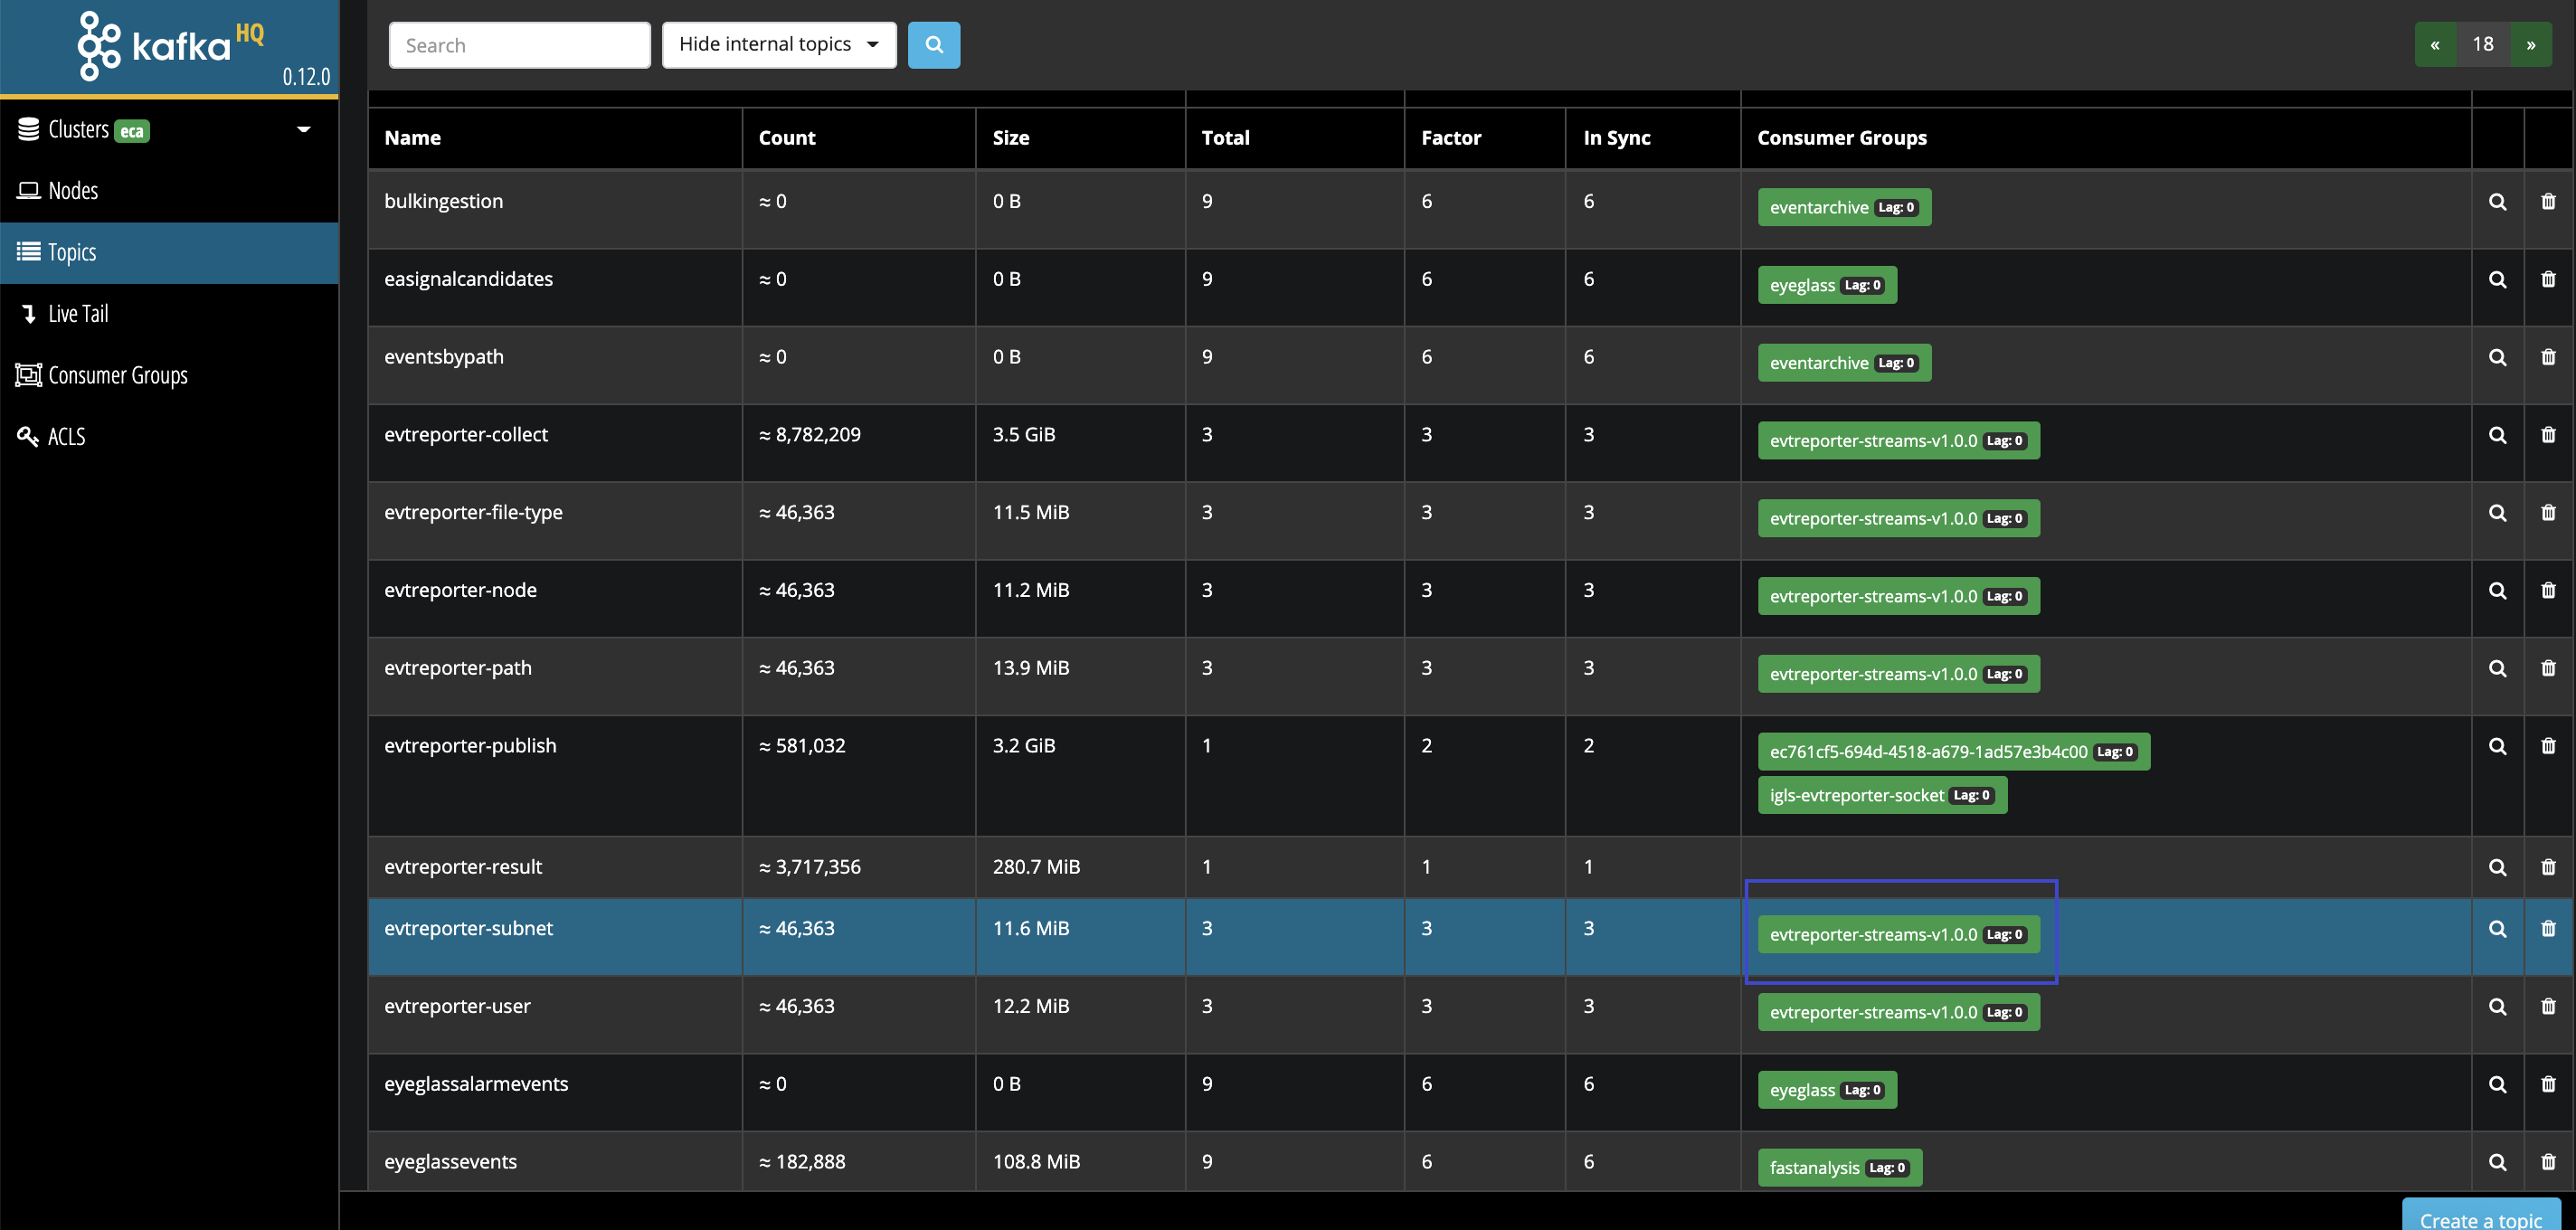2576x1230 pixels.
Task: Open evtreporter-node with magnifier icon
Action: (2497, 591)
